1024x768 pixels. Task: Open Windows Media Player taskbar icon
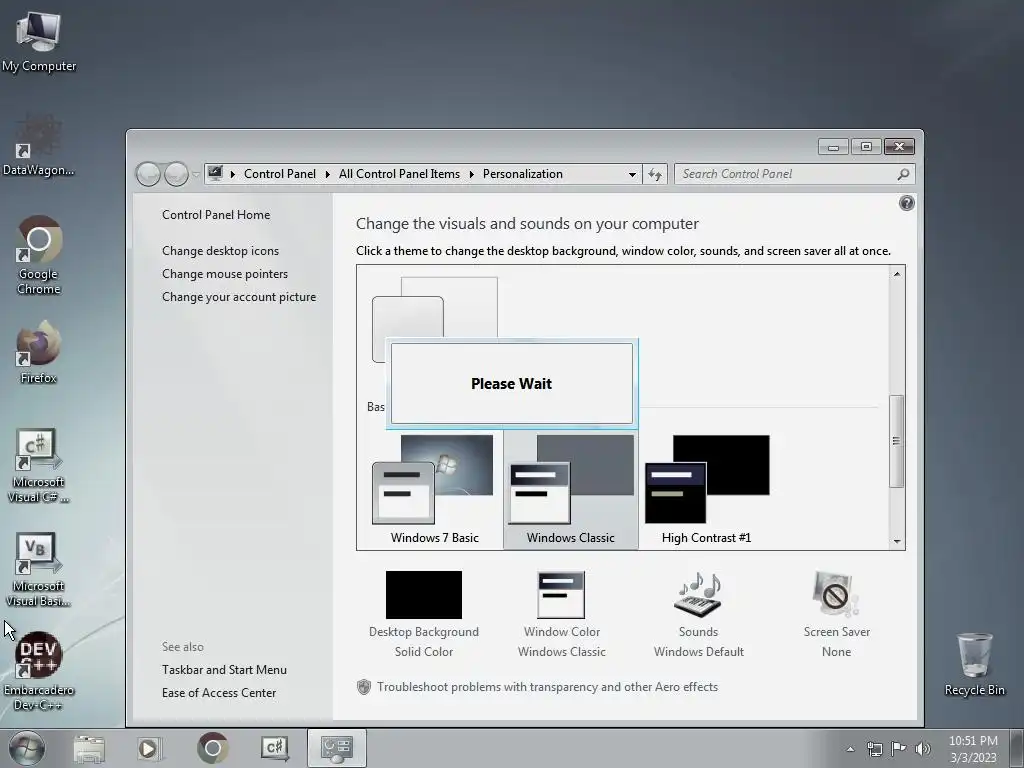click(x=148, y=748)
